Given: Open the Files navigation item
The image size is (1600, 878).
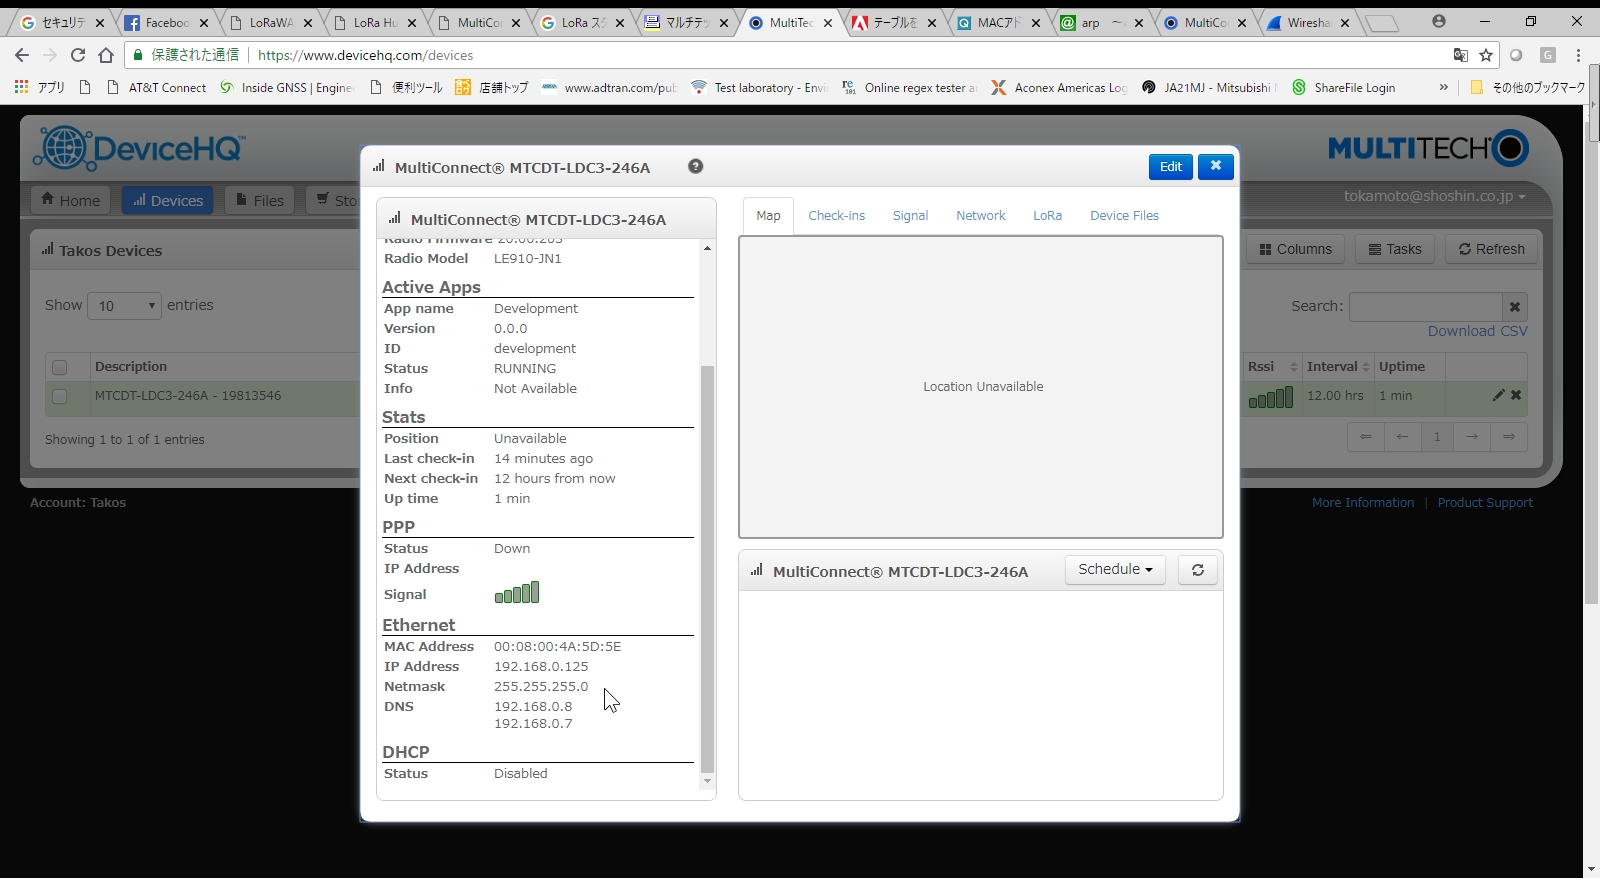Looking at the screenshot, I should 260,200.
